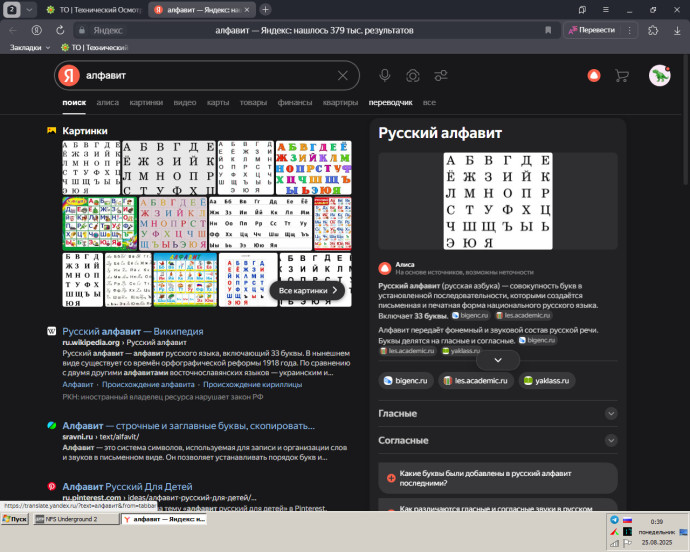Screen dimensions: 690x552
Task: Open colorful alphabet image thumbnail
Action: (x=313, y=168)
